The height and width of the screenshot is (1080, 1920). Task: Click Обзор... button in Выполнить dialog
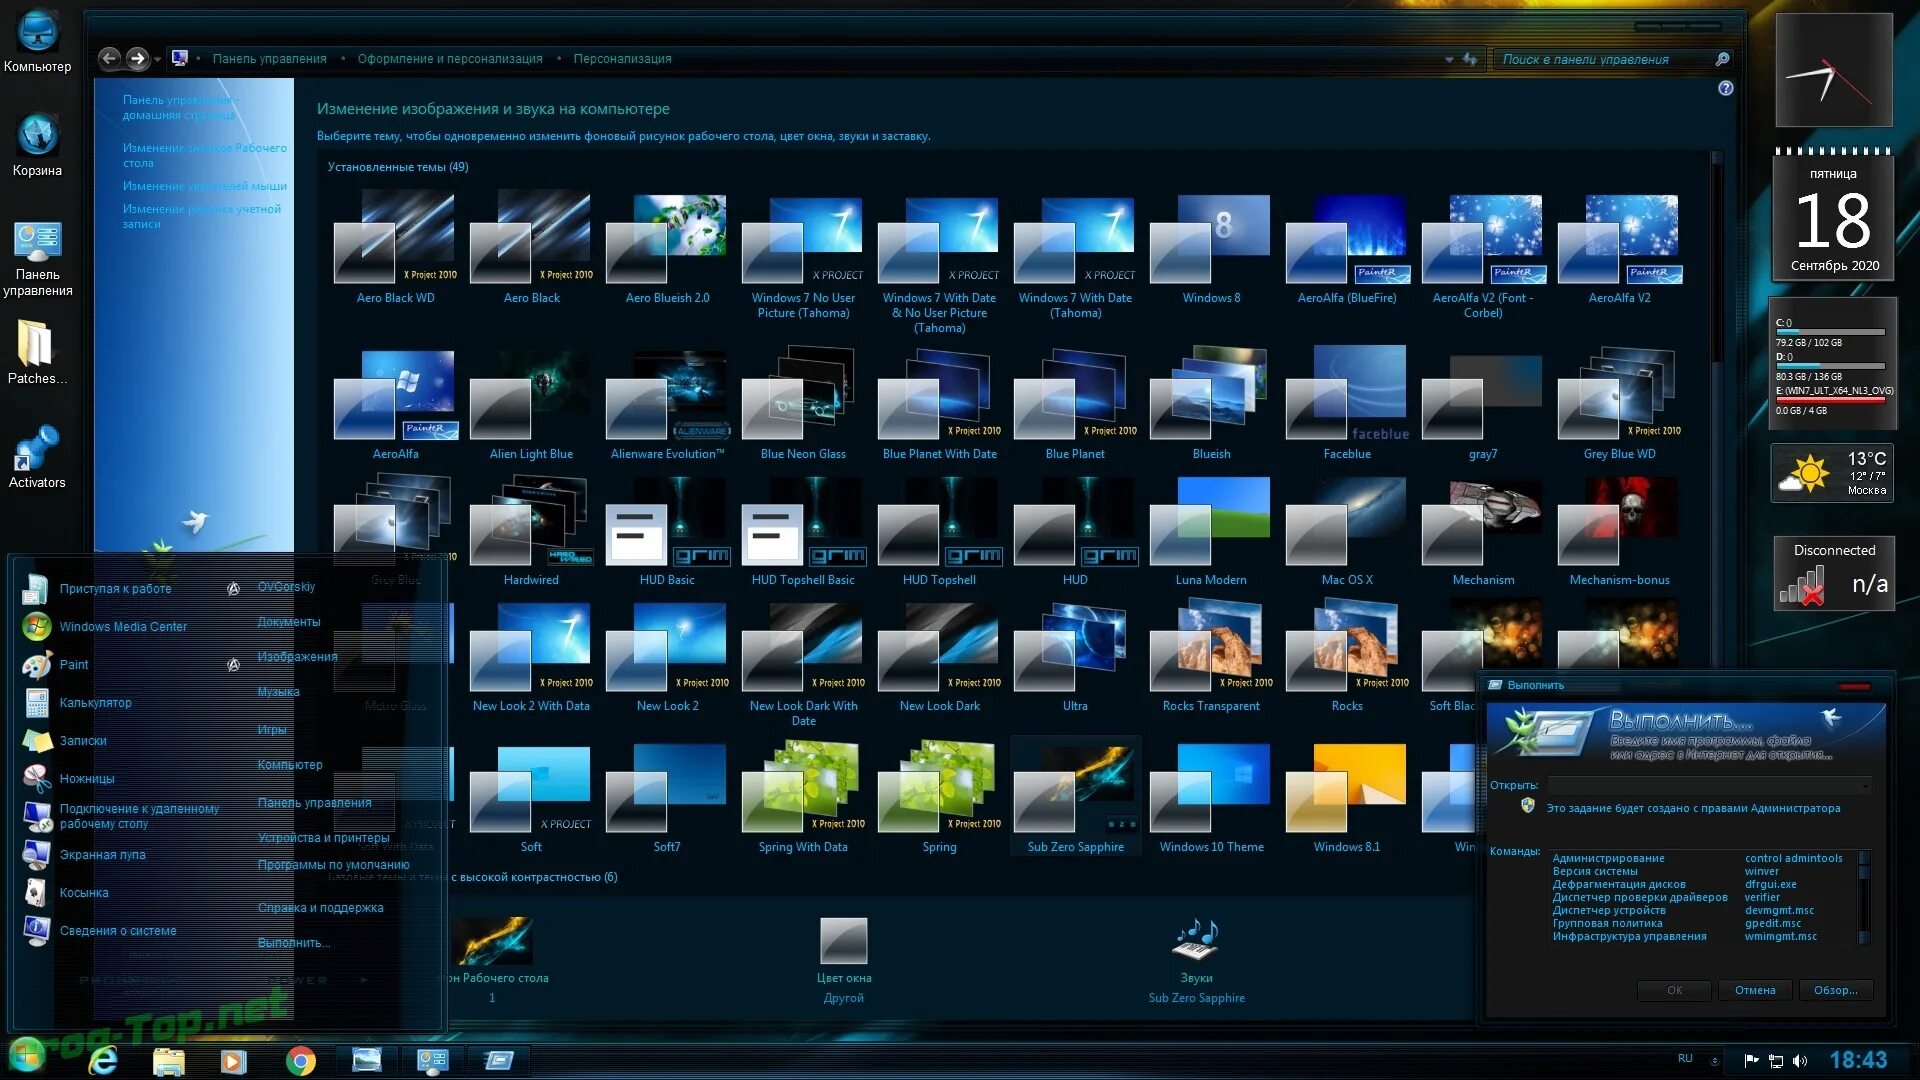1835,990
